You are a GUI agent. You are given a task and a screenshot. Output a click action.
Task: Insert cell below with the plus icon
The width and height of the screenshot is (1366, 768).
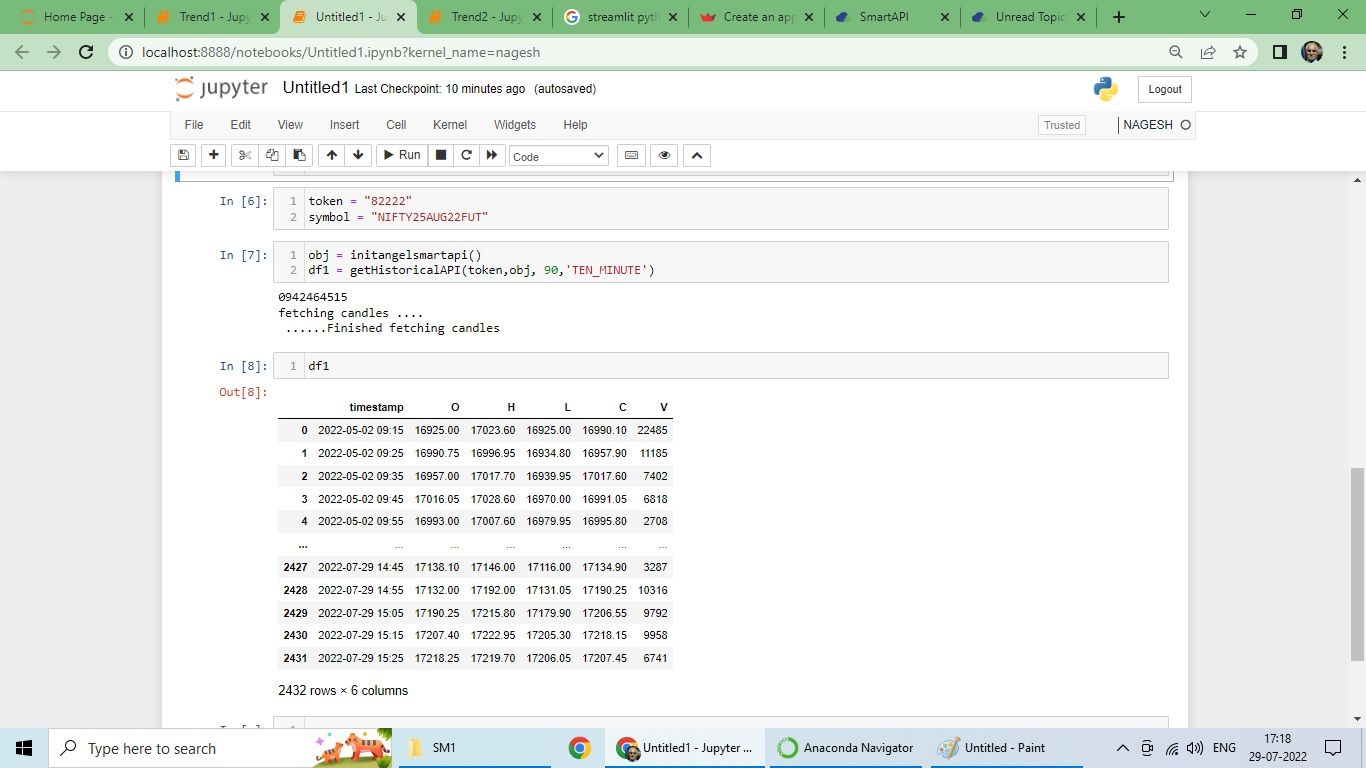point(213,155)
